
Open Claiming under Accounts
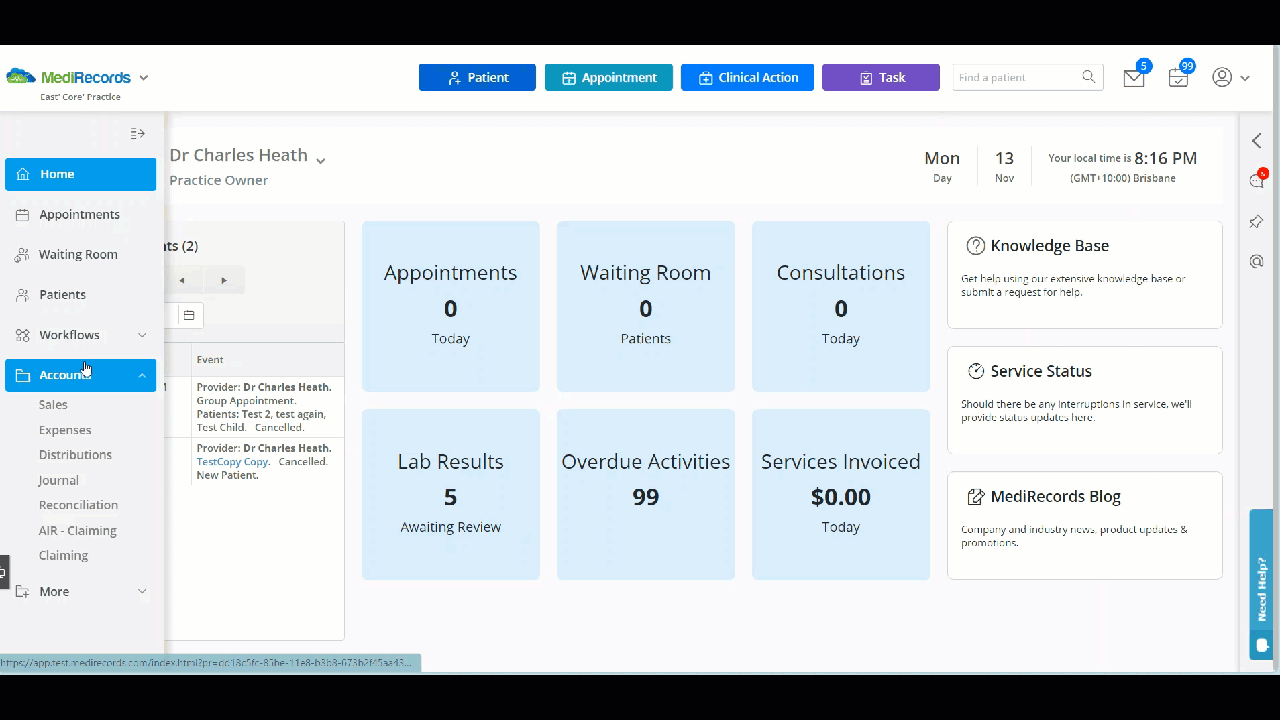[63, 555]
